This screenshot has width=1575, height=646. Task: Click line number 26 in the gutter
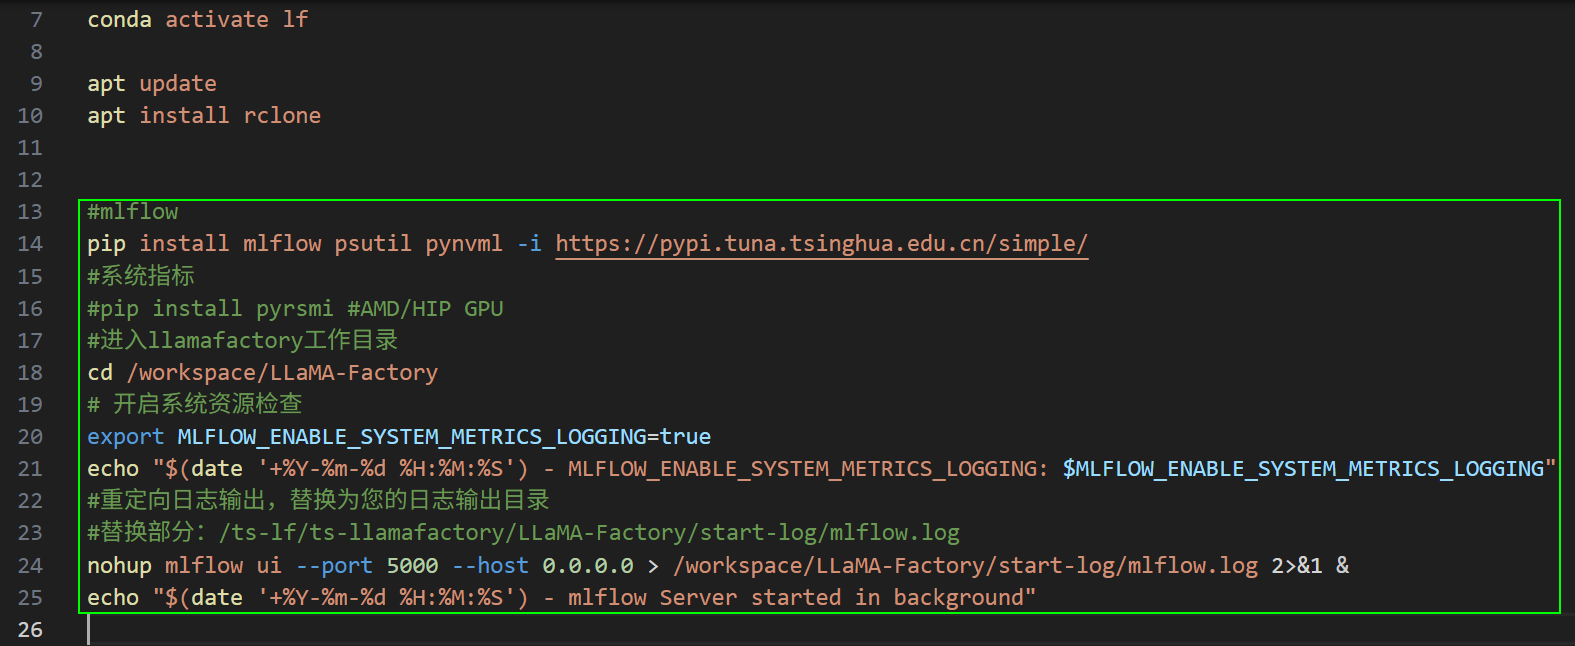[x=30, y=630]
